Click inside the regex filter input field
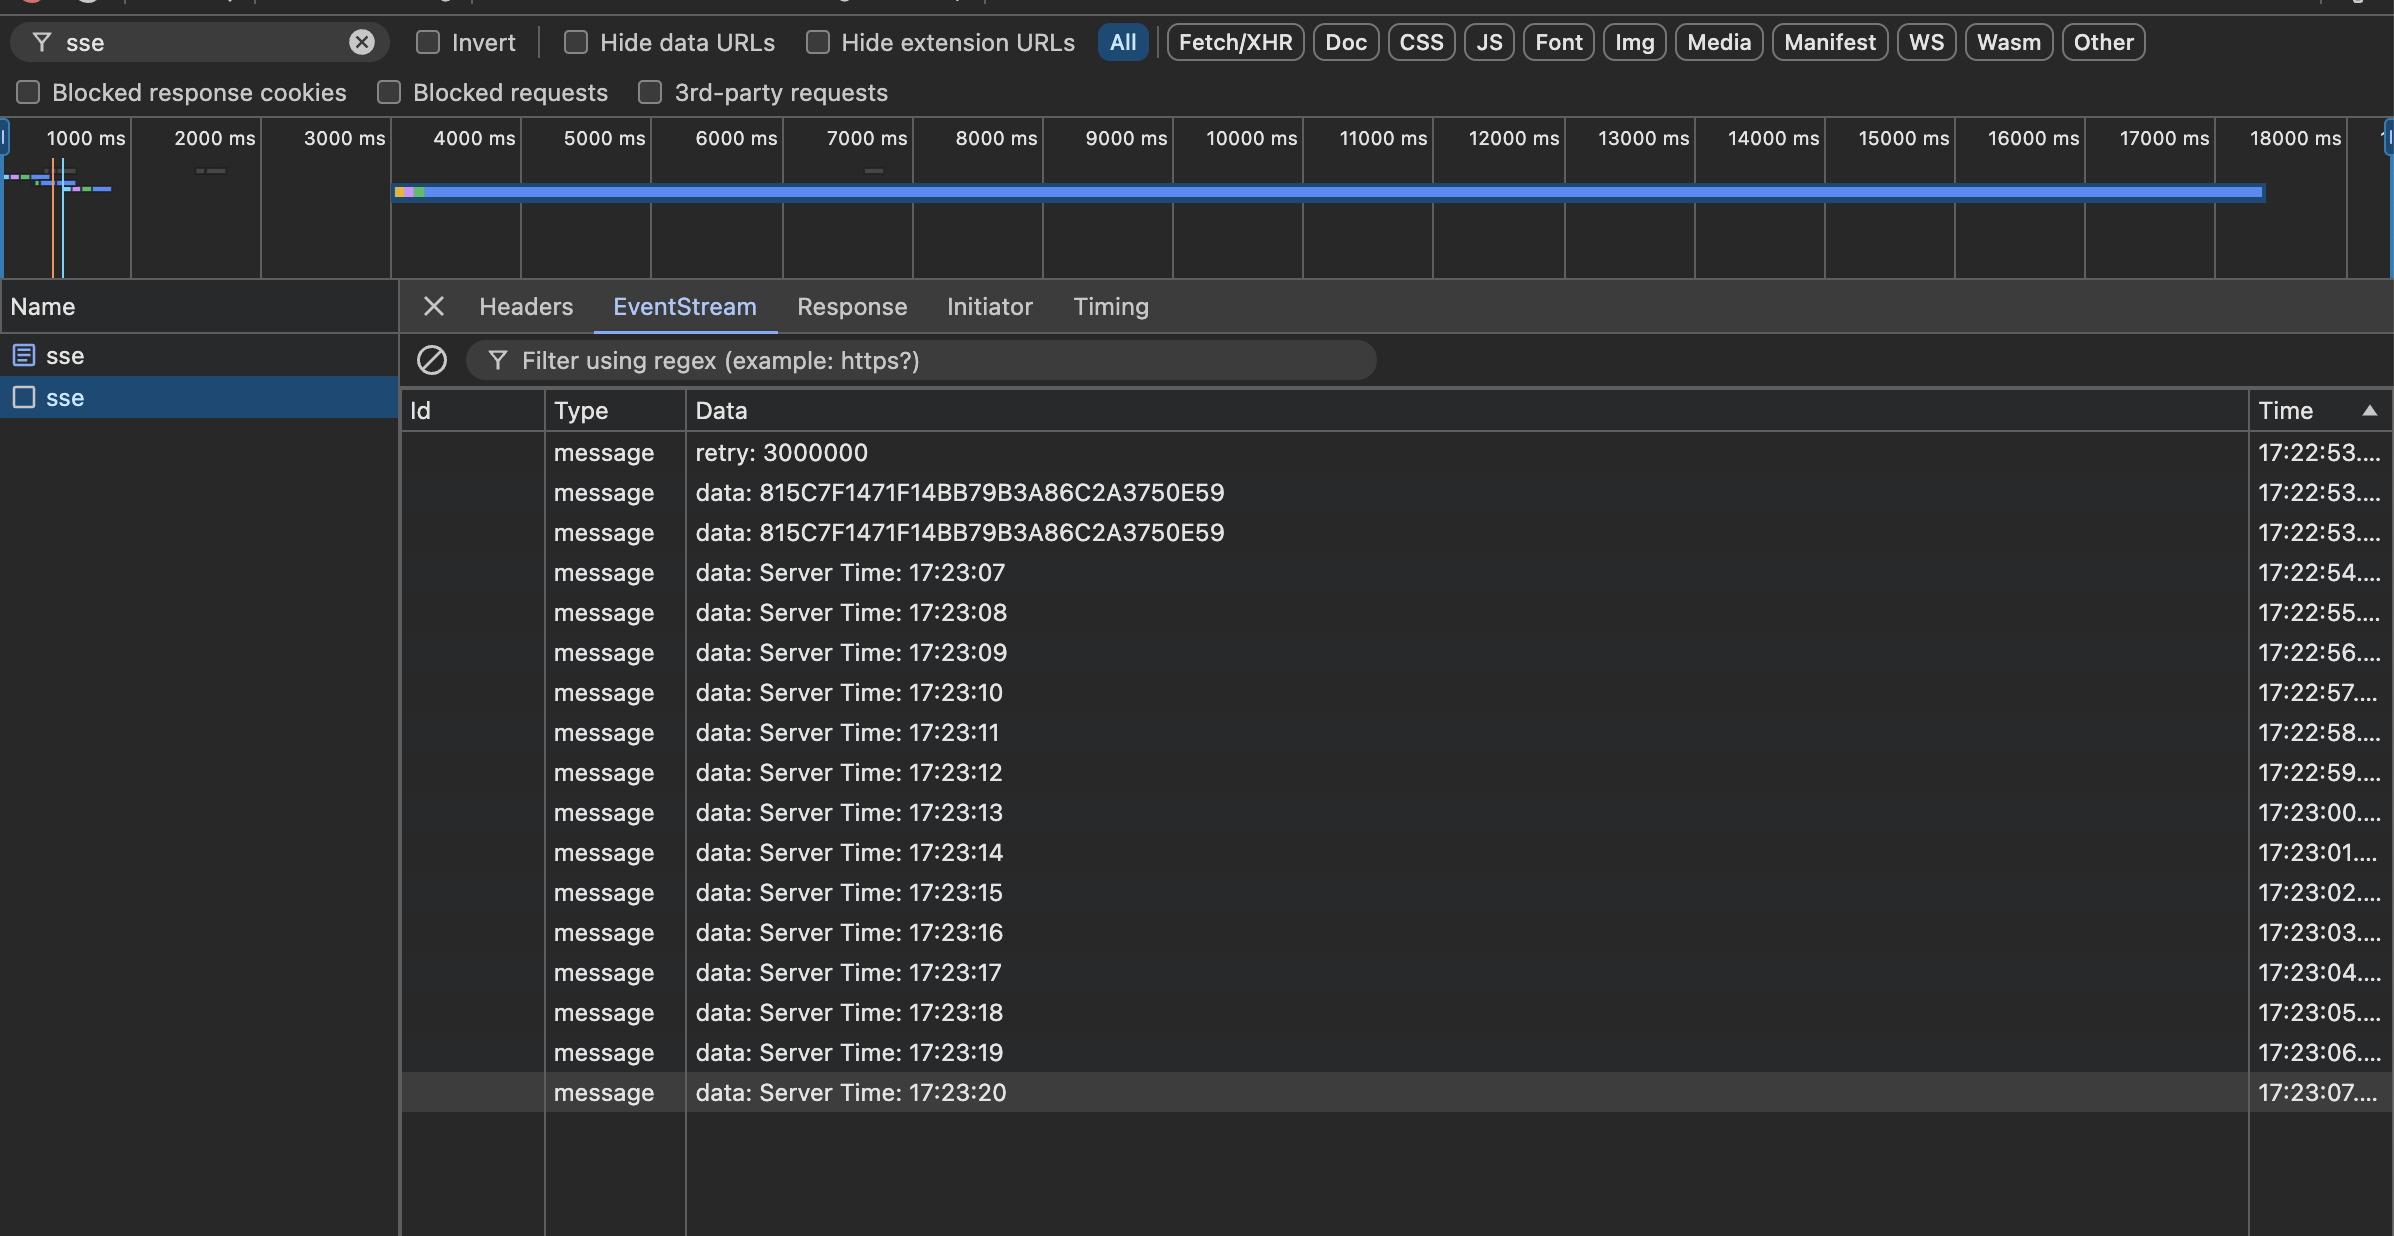This screenshot has height=1236, width=2394. click(900, 360)
